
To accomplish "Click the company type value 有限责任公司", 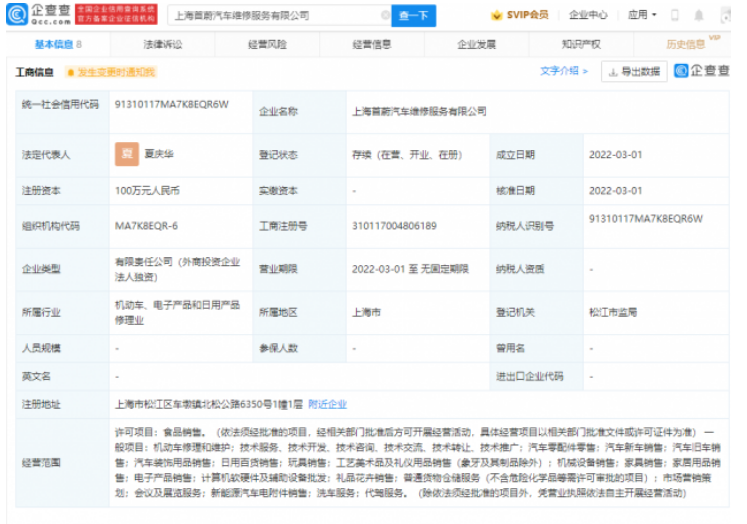I will (177, 269).
